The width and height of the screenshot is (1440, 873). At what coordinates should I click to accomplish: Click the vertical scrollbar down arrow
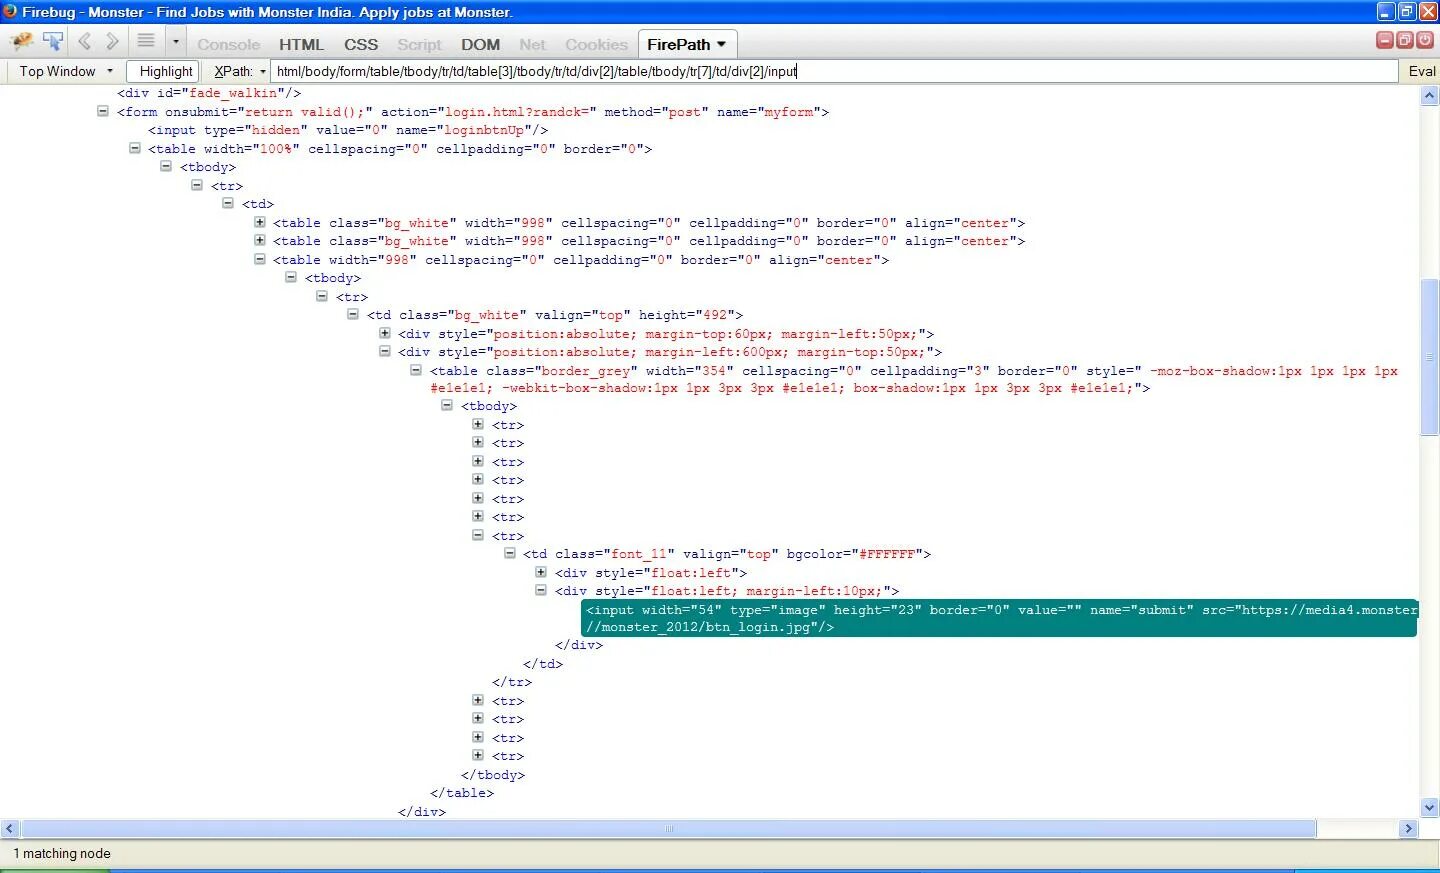(x=1429, y=807)
